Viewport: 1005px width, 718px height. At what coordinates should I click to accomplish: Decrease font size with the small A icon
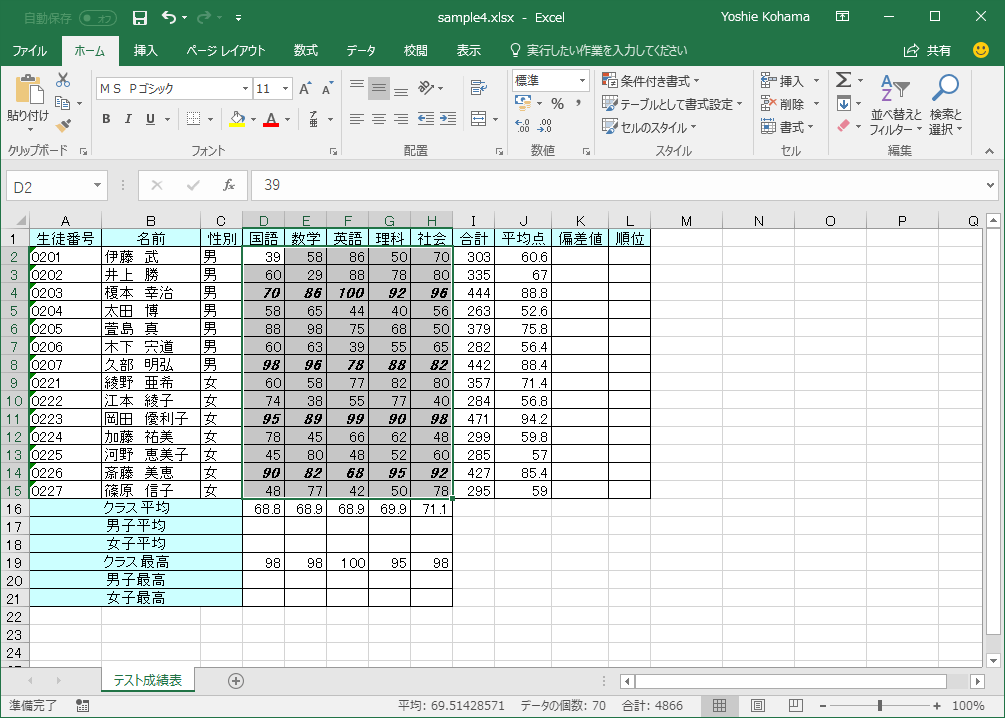click(328, 88)
